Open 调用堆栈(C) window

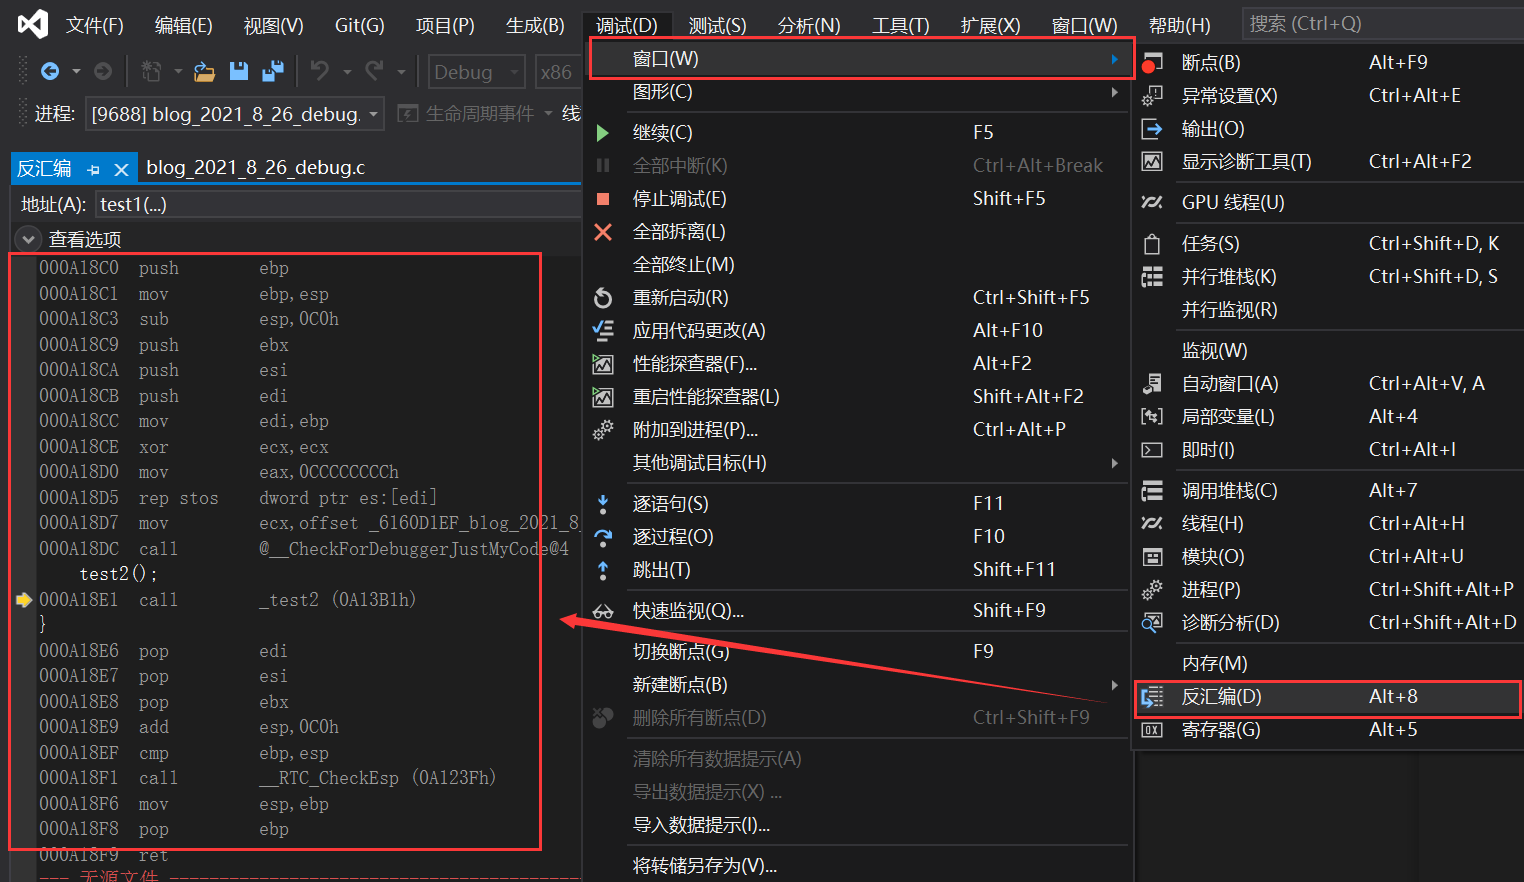click(x=1328, y=490)
